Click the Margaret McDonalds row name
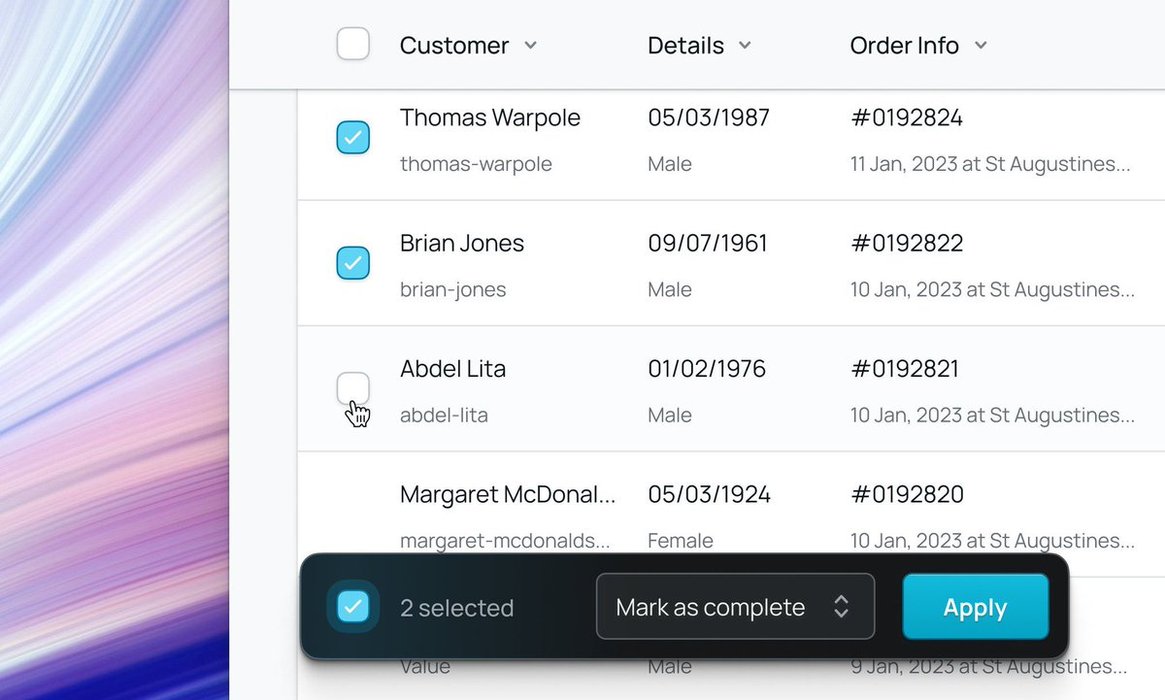The width and height of the screenshot is (1165, 700). [507, 494]
